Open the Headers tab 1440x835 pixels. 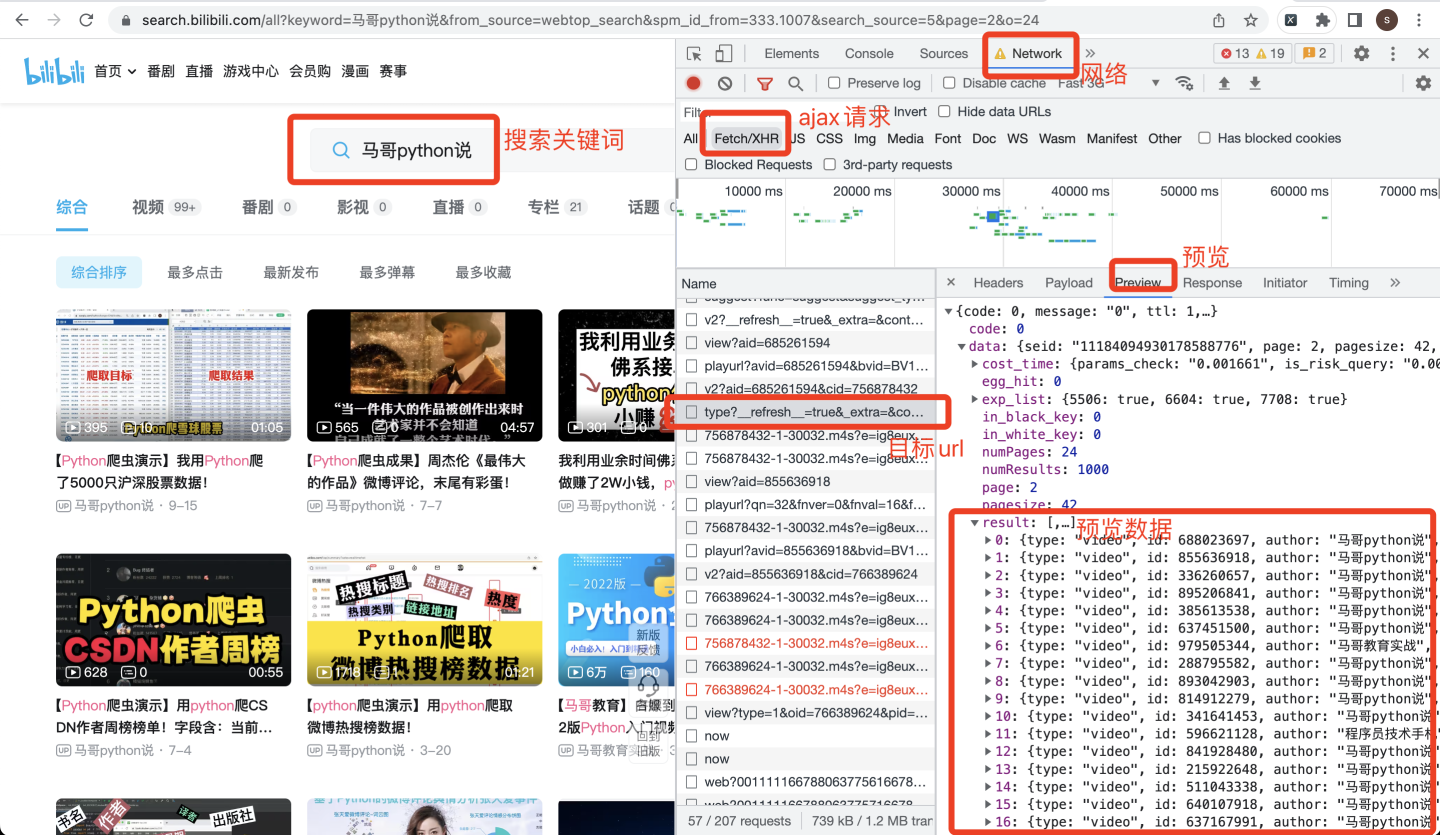click(x=998, y=283)
